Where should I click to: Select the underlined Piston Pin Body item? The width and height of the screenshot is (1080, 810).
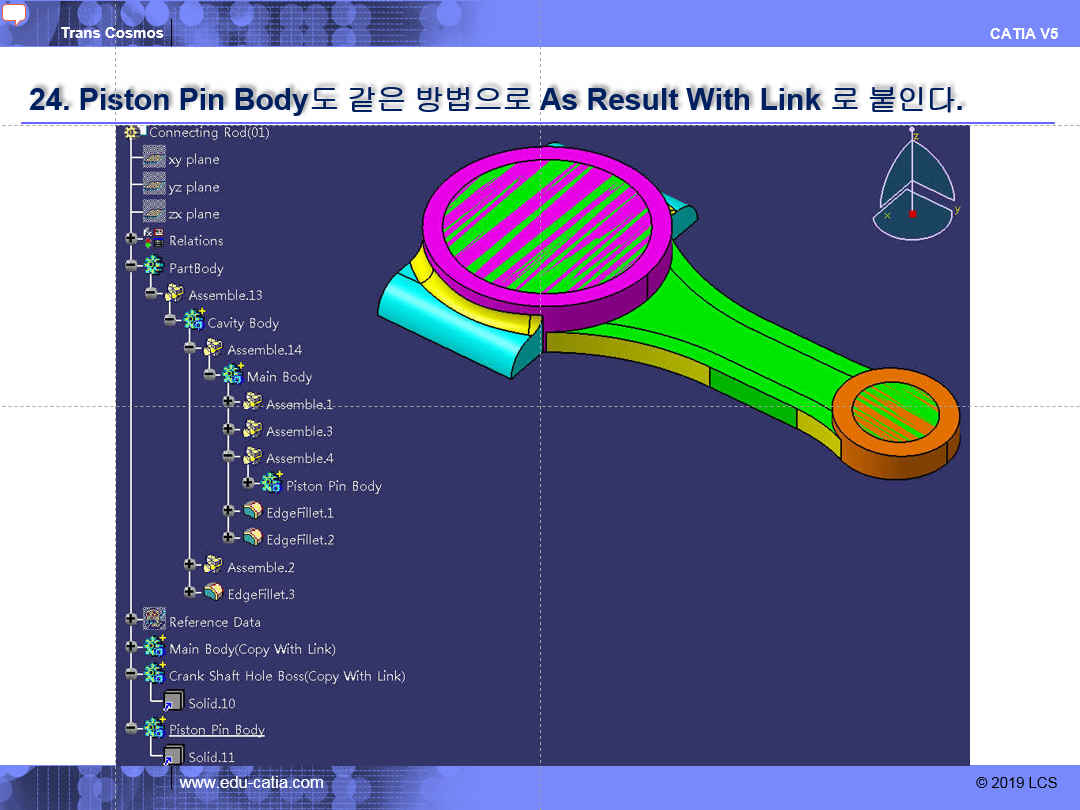(x=216, y=730)
